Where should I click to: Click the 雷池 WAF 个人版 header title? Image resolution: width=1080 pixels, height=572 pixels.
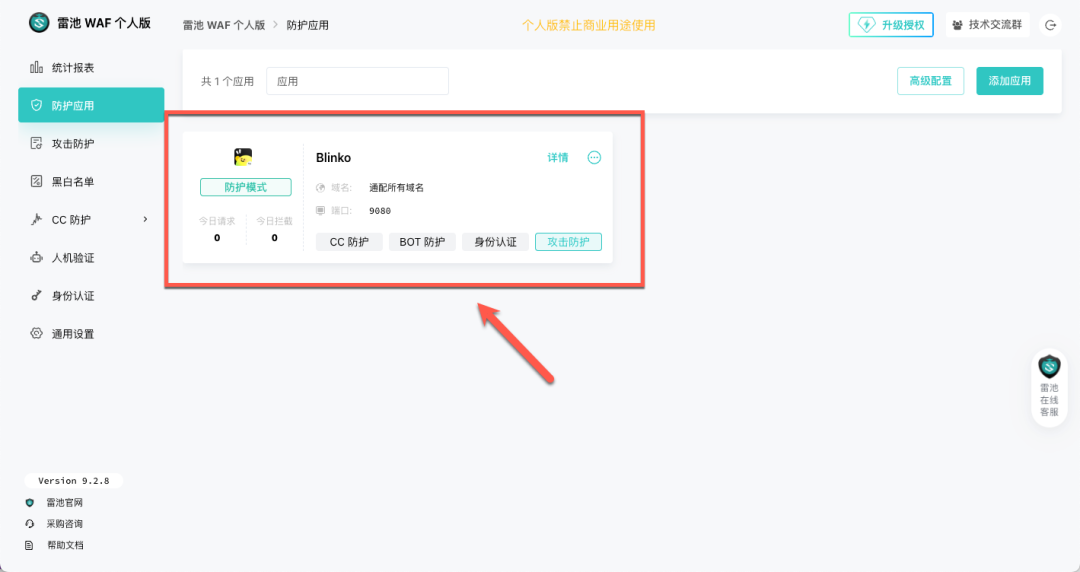pos(104,23)
